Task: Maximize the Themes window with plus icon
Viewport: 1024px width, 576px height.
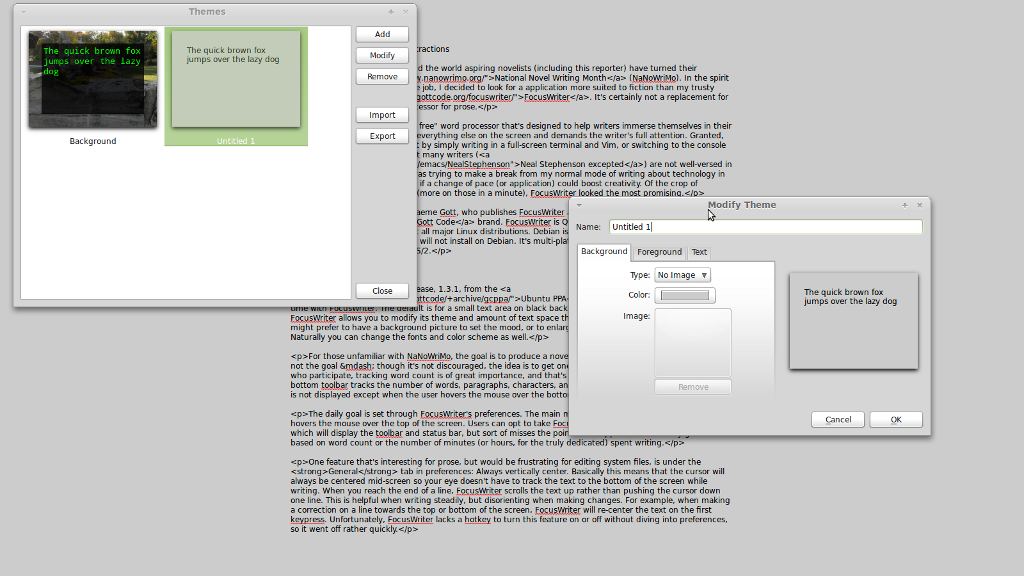Action: tap(391, 12)
